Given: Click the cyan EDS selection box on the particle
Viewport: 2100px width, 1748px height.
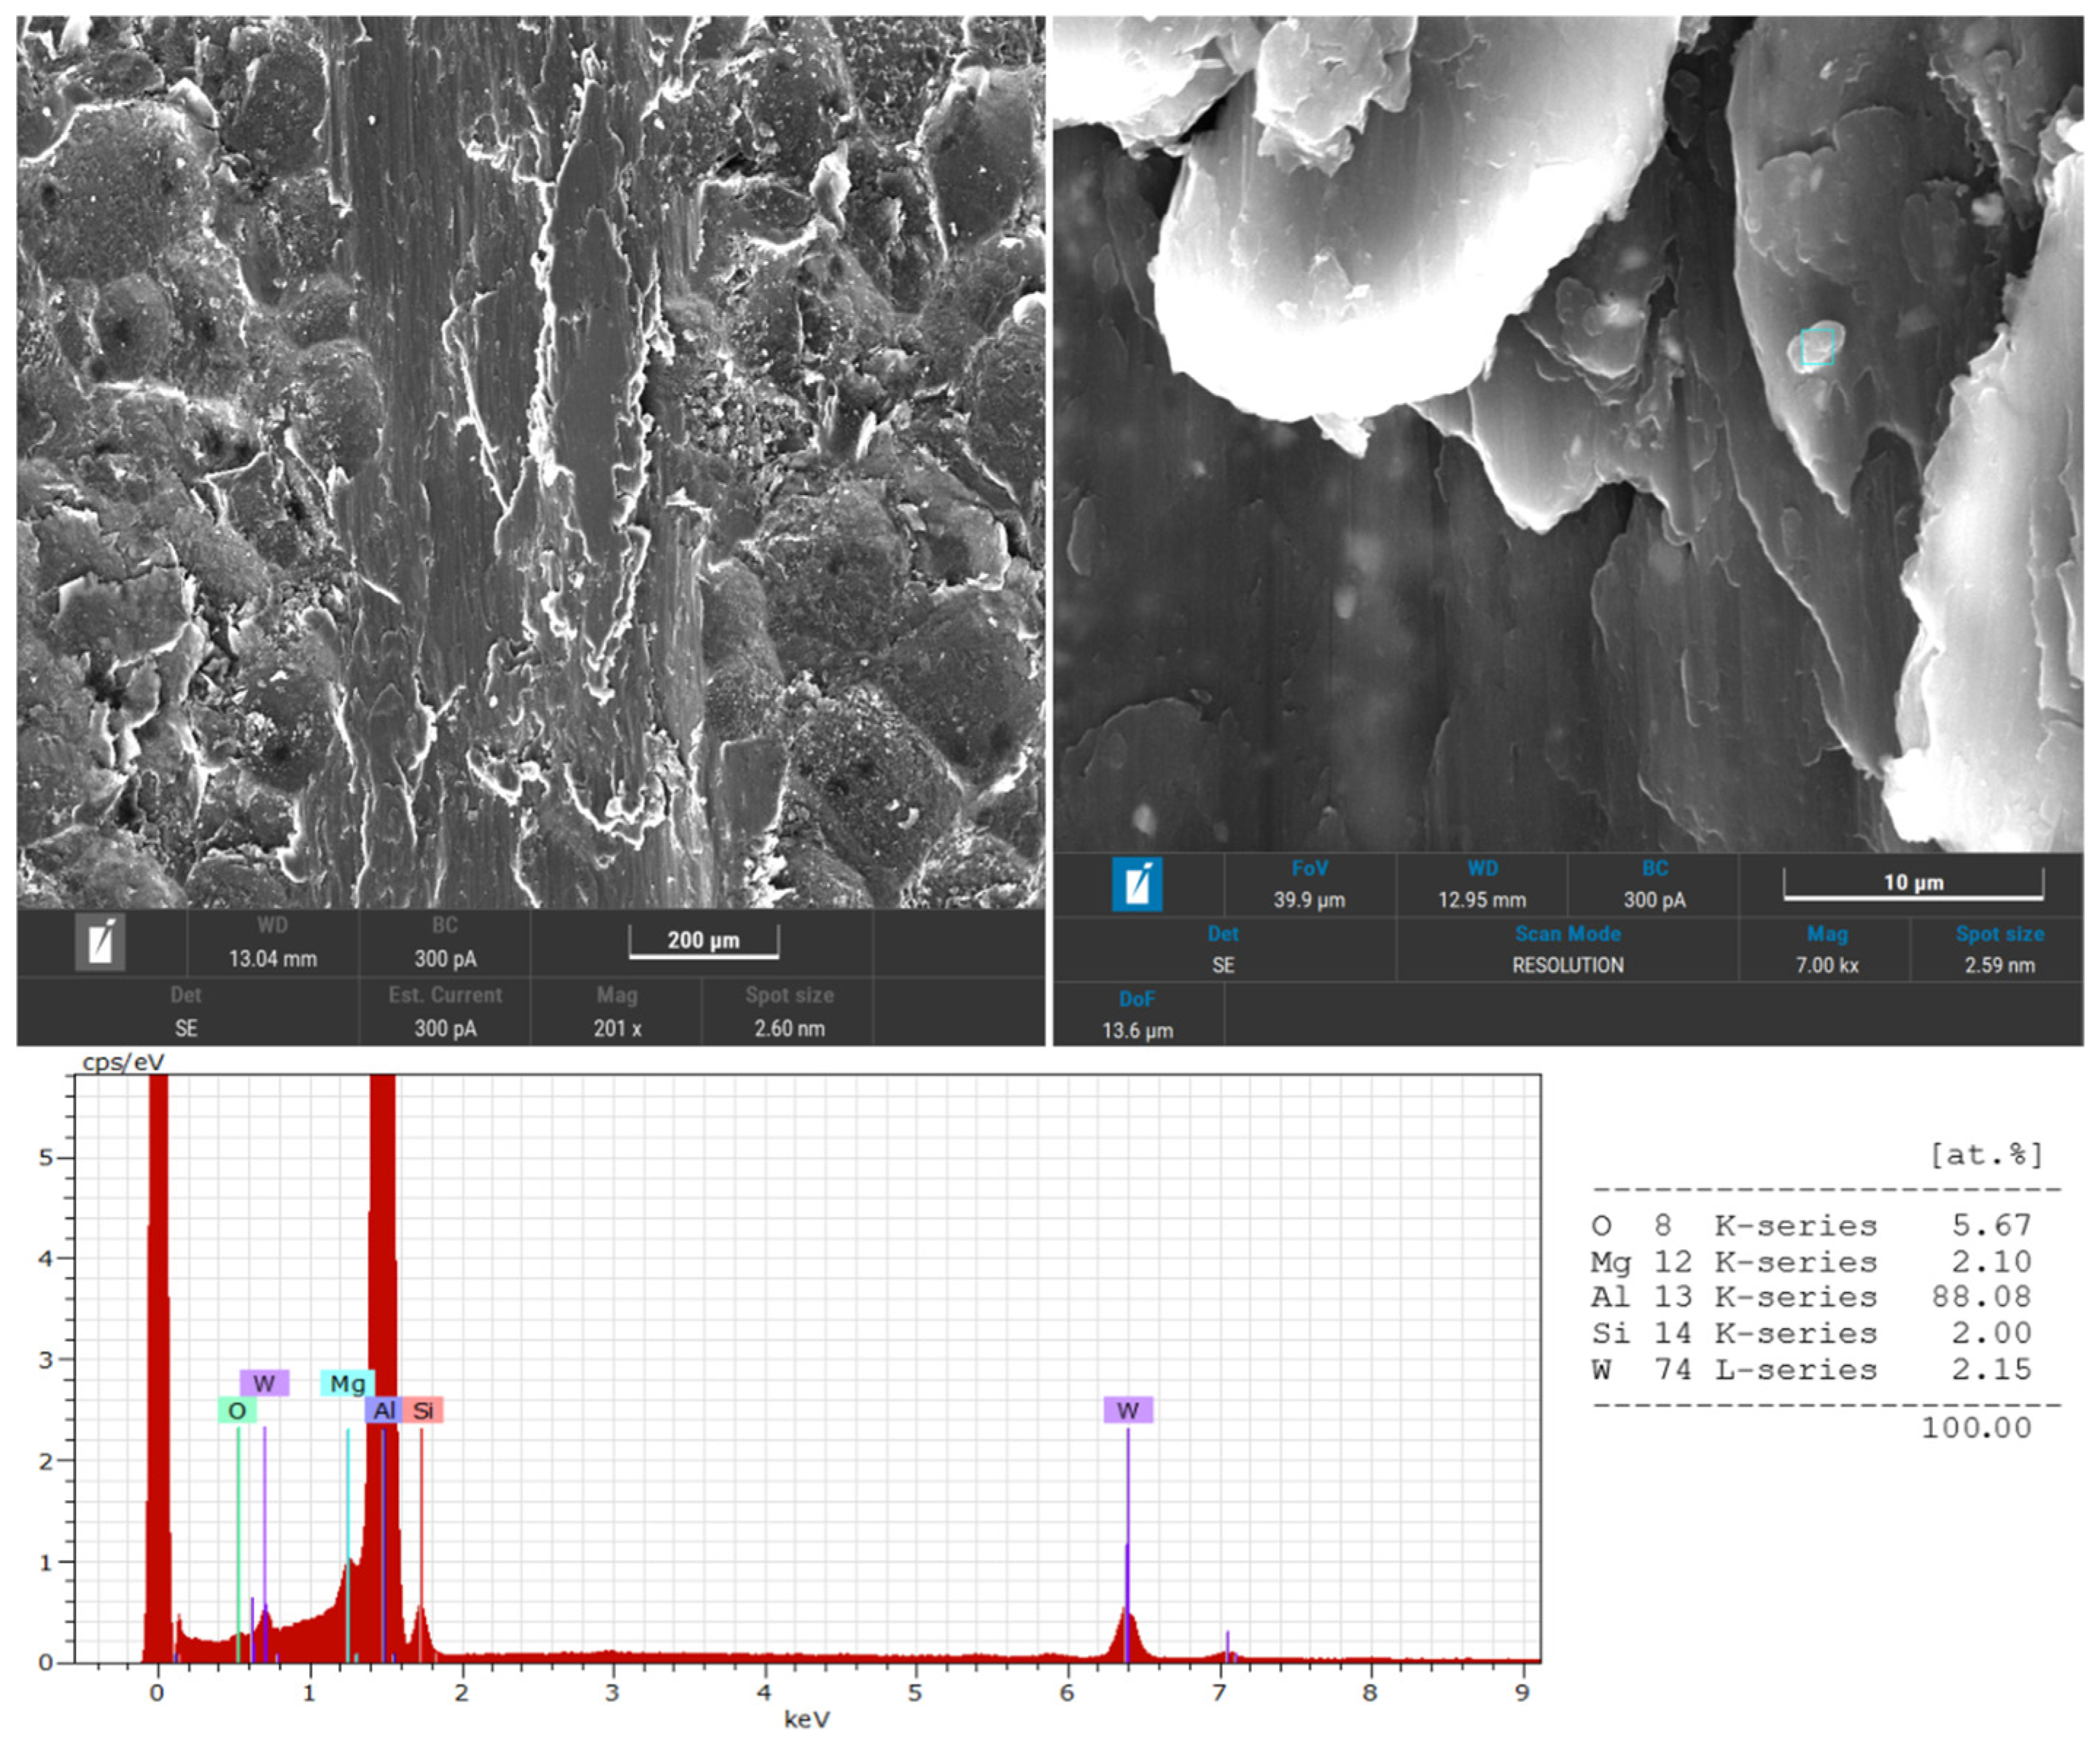Looking at the screenshot, I should click(x=1816, y=347).
